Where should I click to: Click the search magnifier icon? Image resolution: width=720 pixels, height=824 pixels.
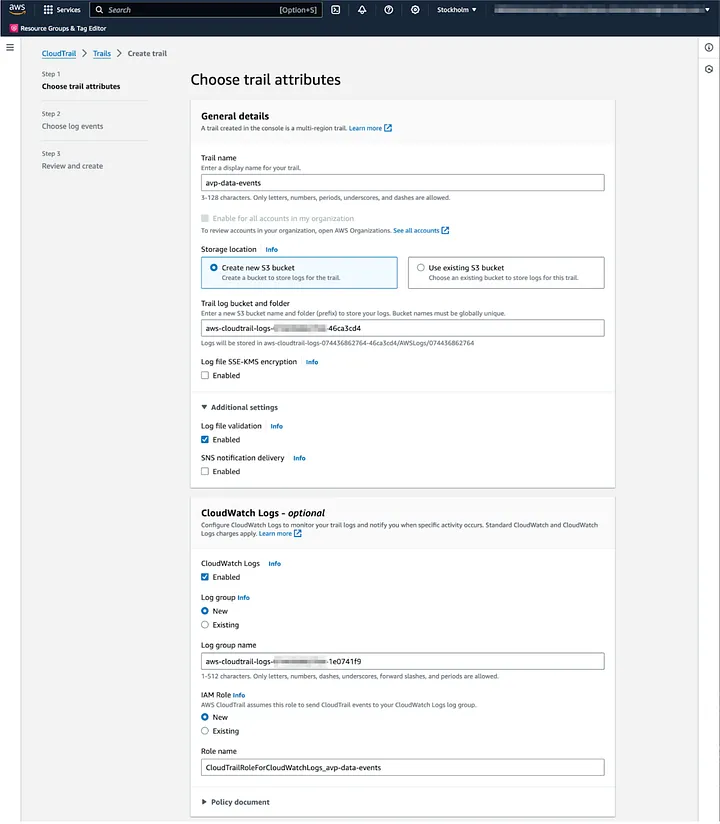coord(99,9)
